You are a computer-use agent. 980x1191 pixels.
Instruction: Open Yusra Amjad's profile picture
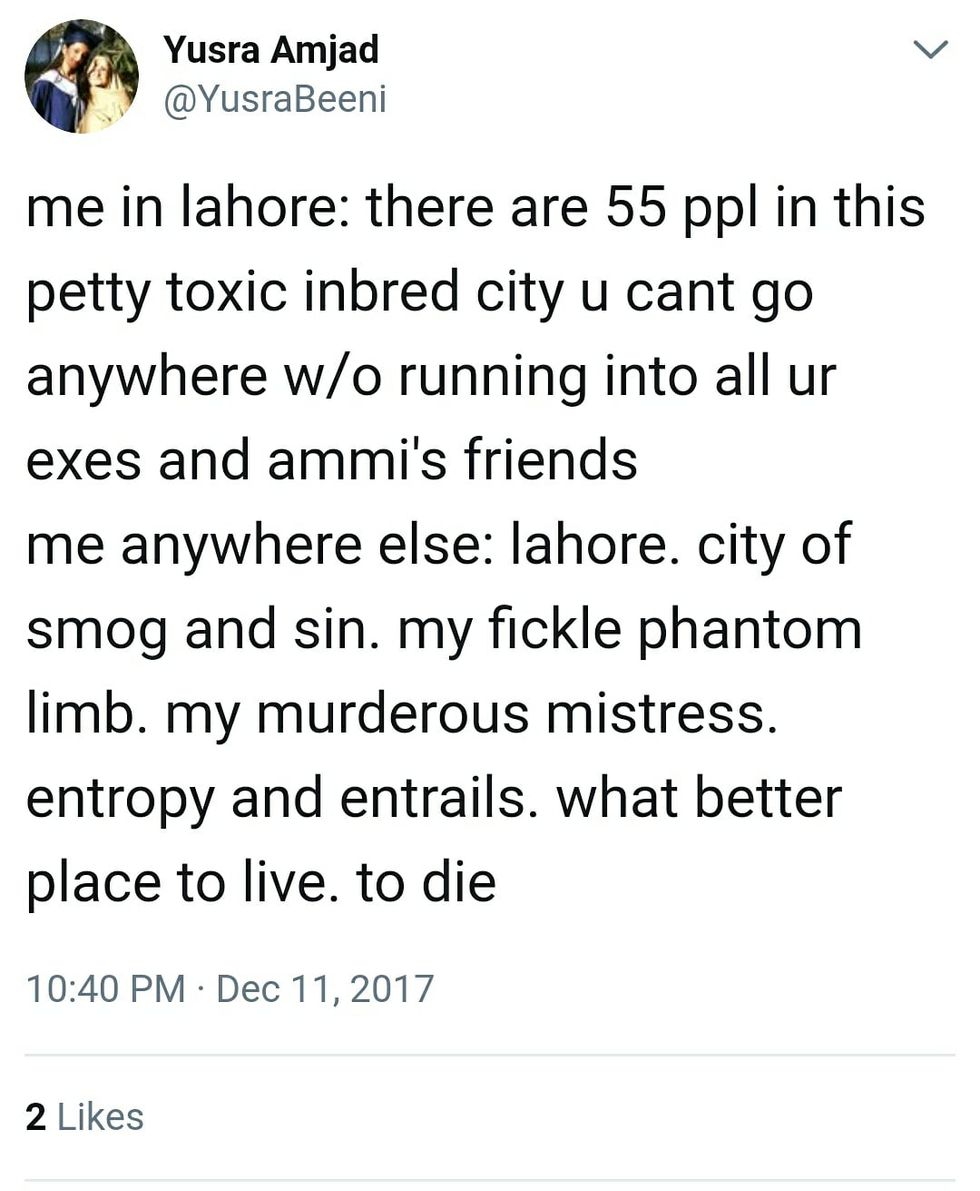81,76
